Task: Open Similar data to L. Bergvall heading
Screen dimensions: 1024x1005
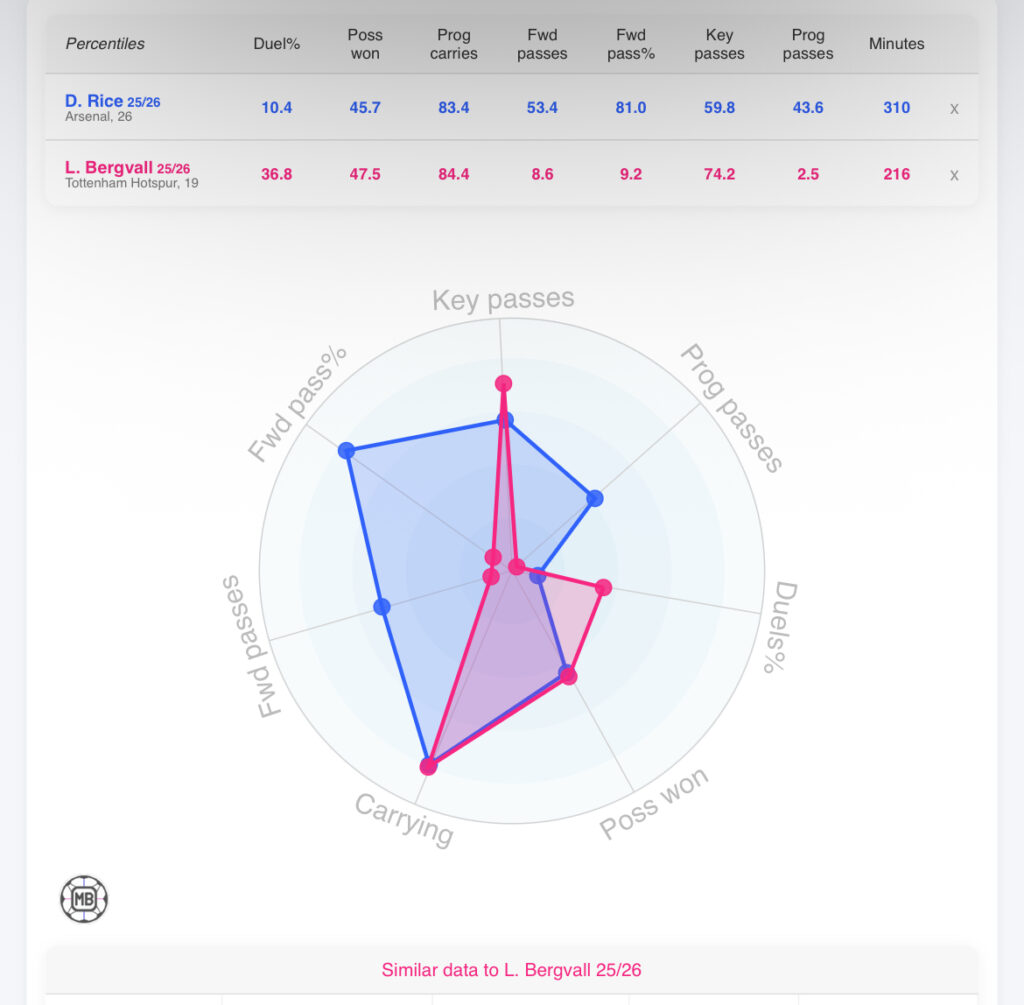Action: tap(511, 970)
